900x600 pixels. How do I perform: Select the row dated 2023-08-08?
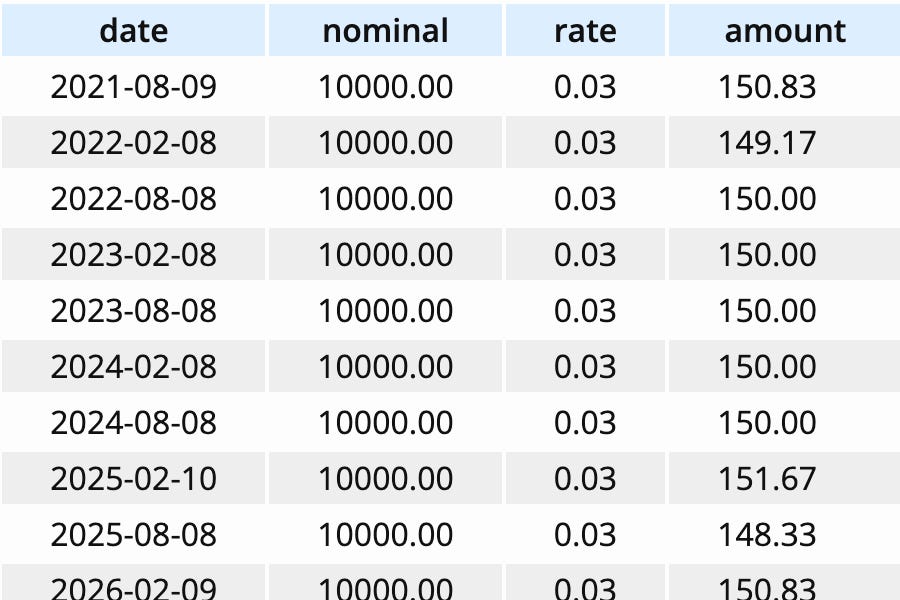tap(133, 311)
